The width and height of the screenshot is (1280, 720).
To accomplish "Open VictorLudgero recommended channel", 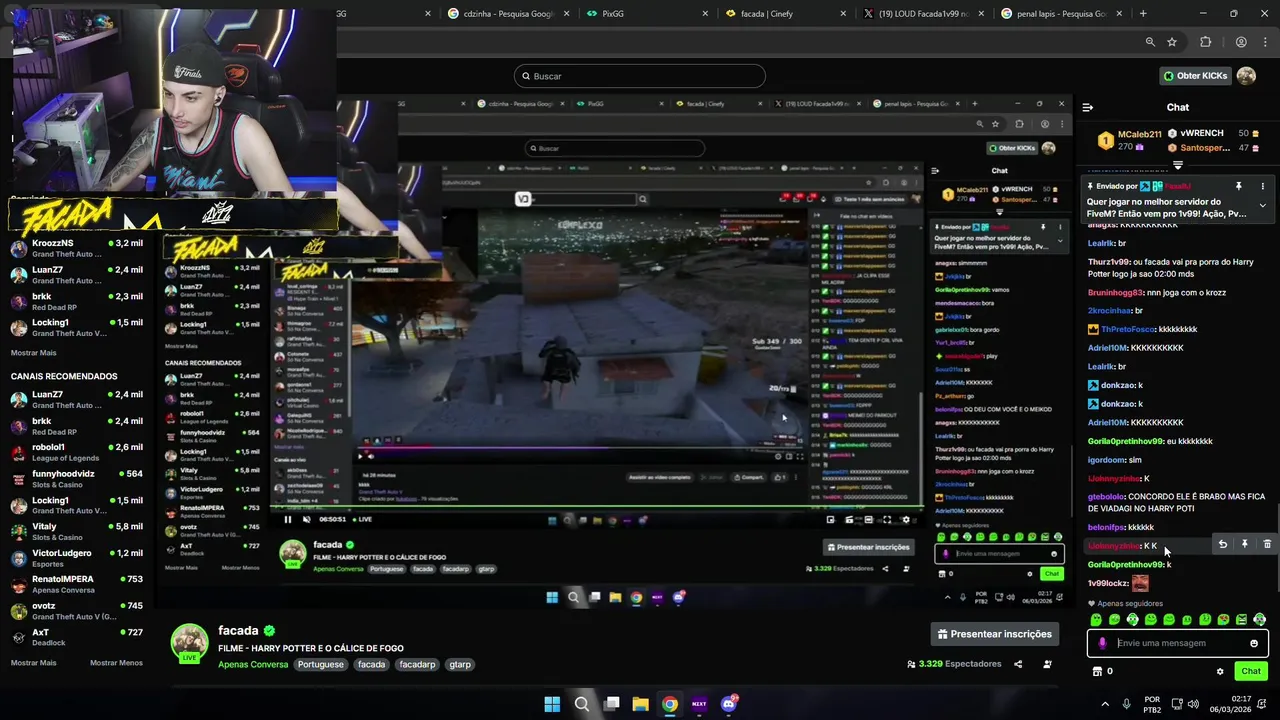I will 77,558.
